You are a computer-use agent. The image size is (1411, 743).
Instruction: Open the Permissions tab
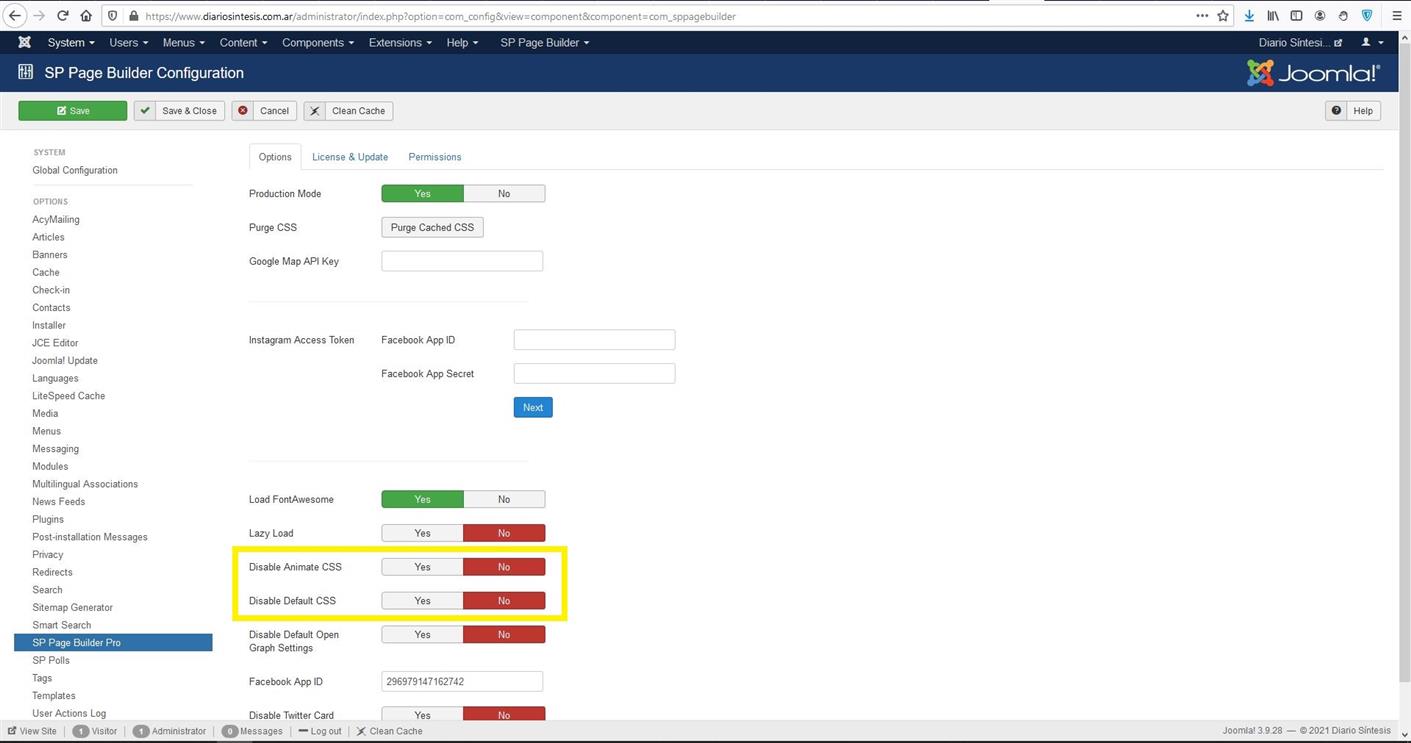[x=434, y=157]
